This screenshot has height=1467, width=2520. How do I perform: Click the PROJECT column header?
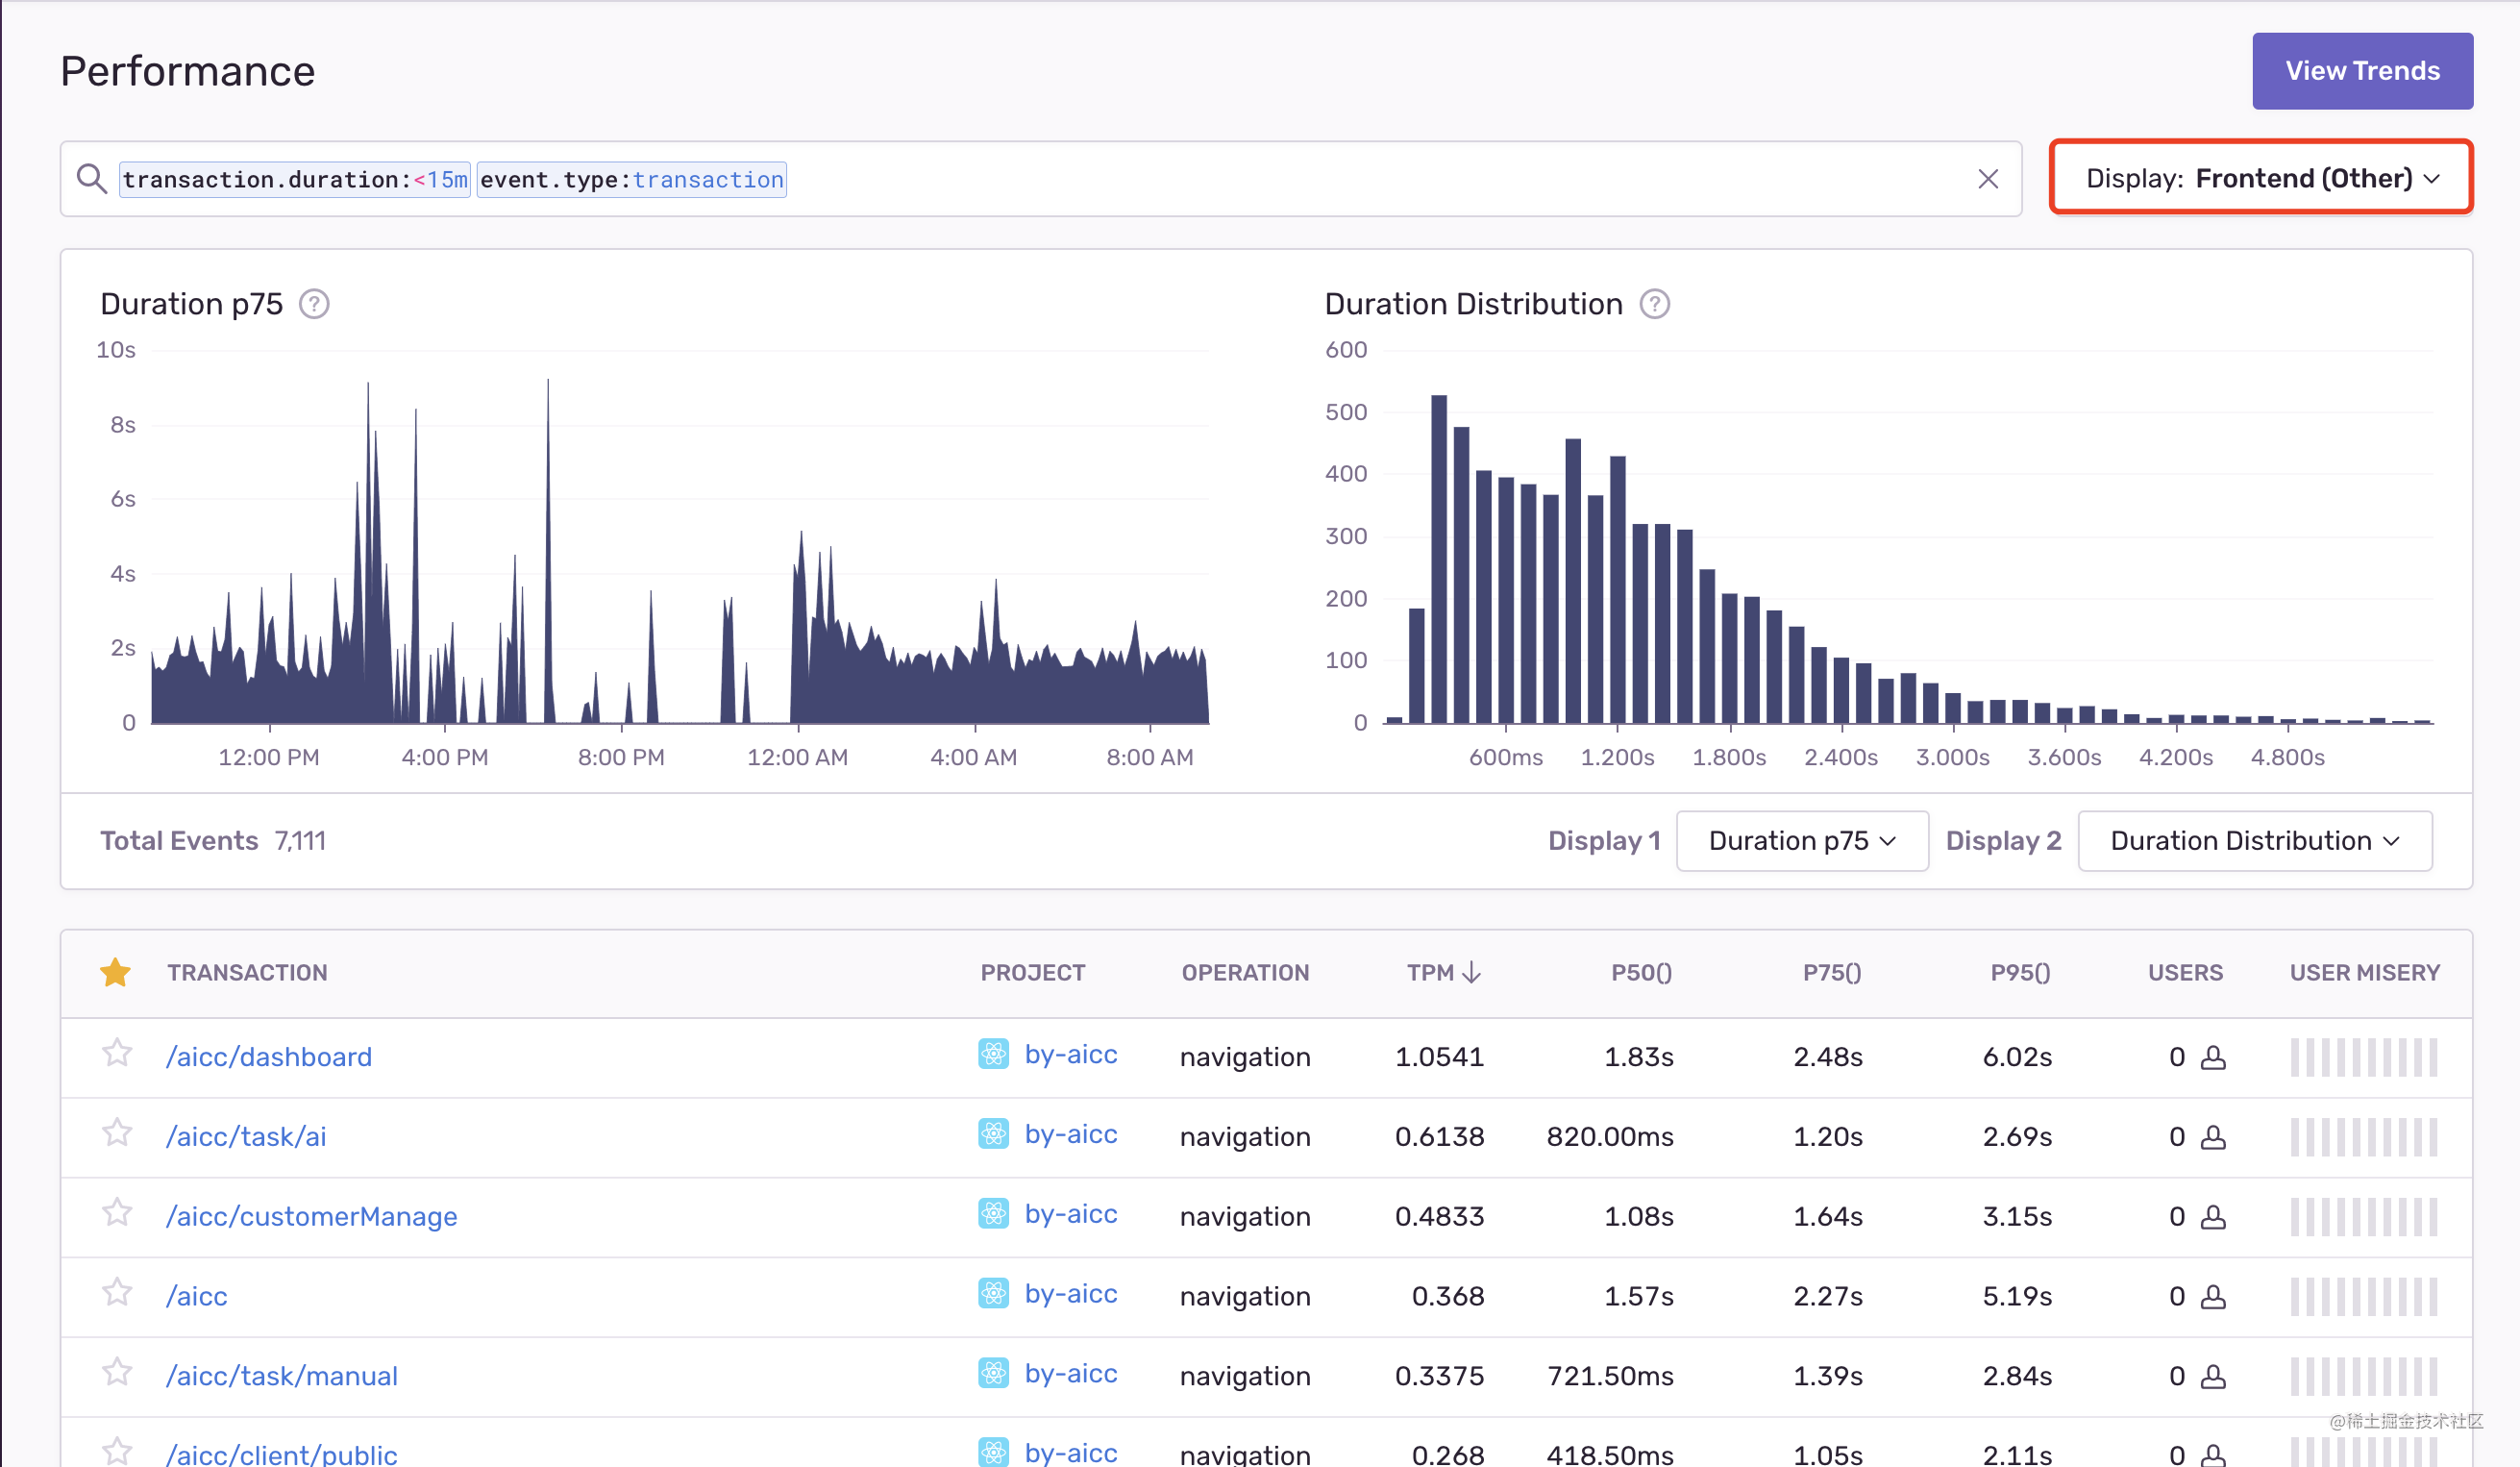[1032, 972]
